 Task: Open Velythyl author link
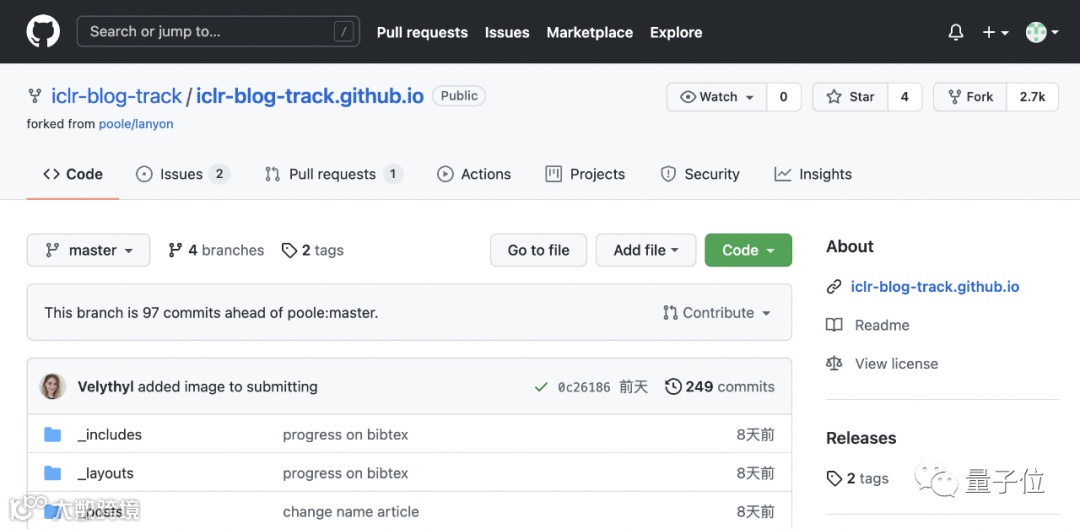[106, 386]
